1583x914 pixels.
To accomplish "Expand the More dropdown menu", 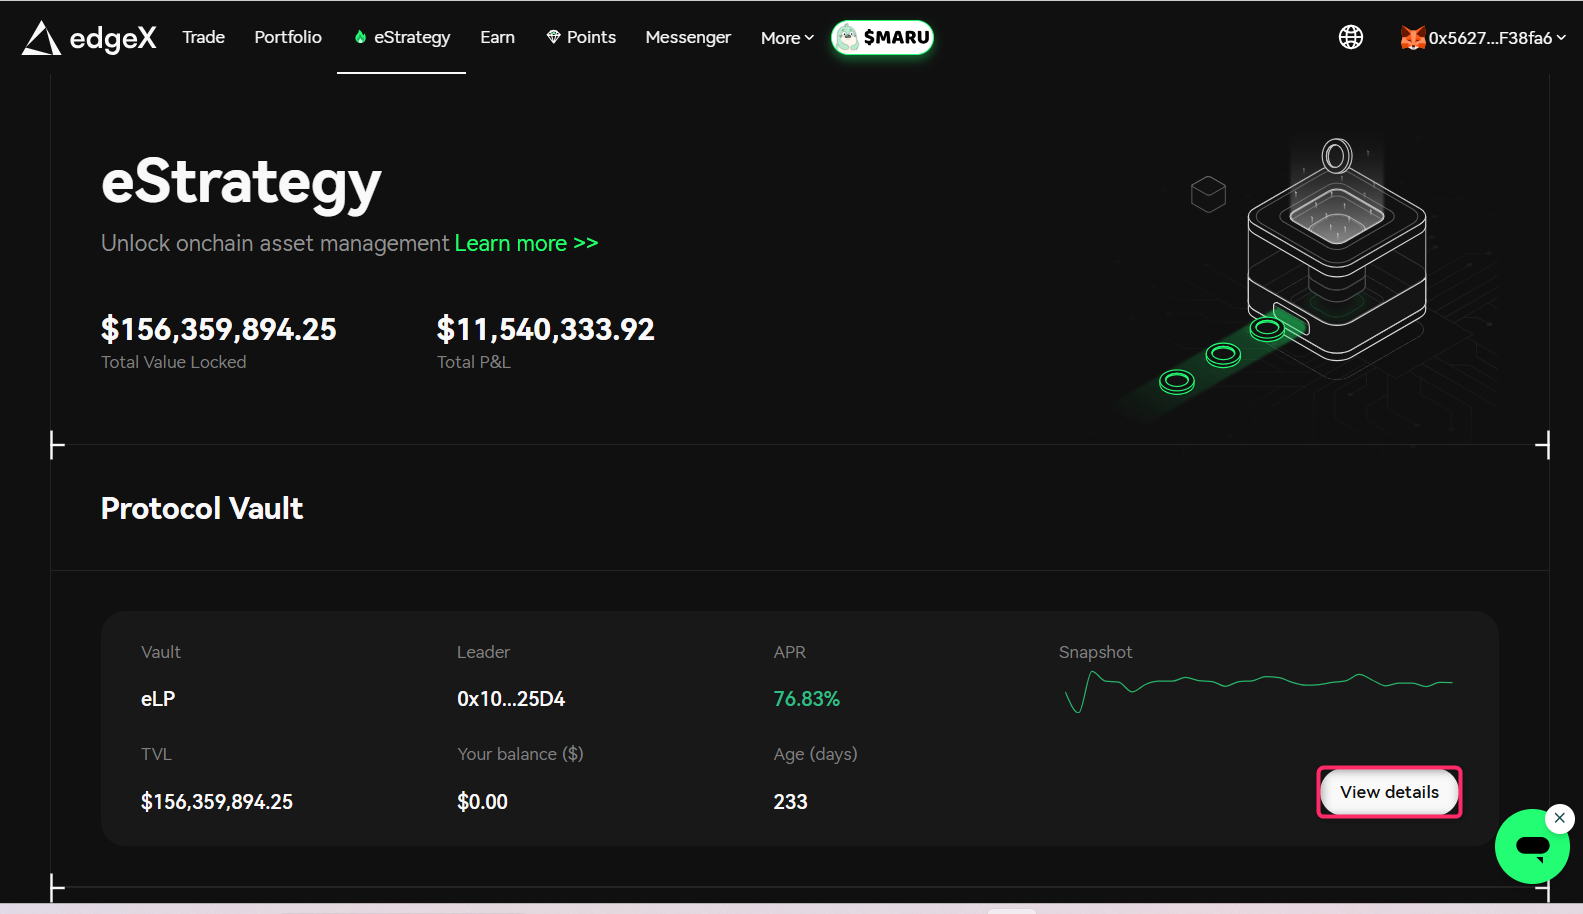I will (787, 38).
